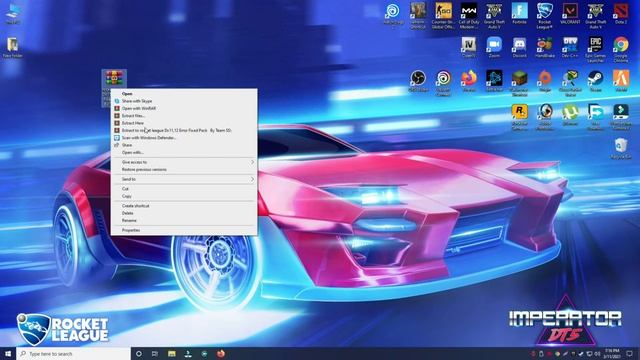This screenshot has width=640, height=360.
Task: Open the Ubisoft Connect desktop icon
Action: 443,83
